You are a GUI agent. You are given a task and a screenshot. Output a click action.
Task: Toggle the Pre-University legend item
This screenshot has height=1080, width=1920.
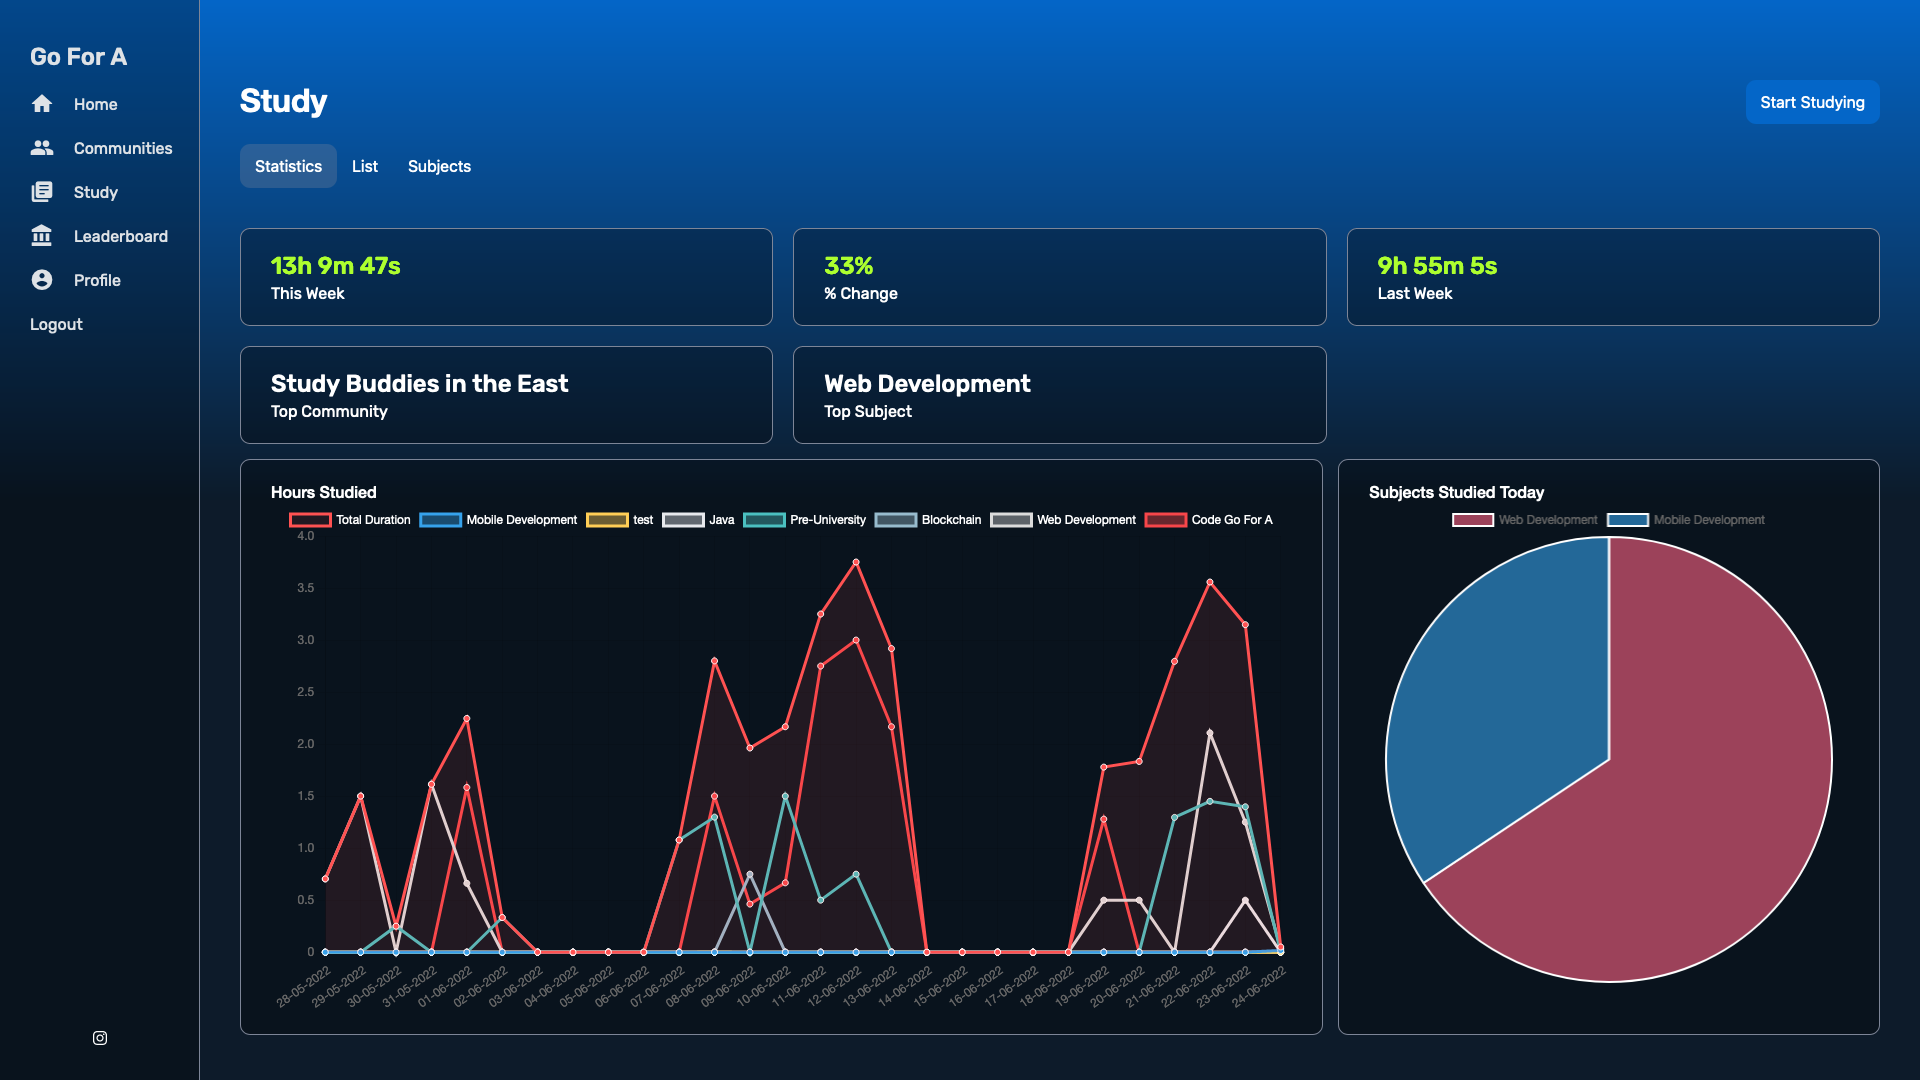click(x=805, y=520)
